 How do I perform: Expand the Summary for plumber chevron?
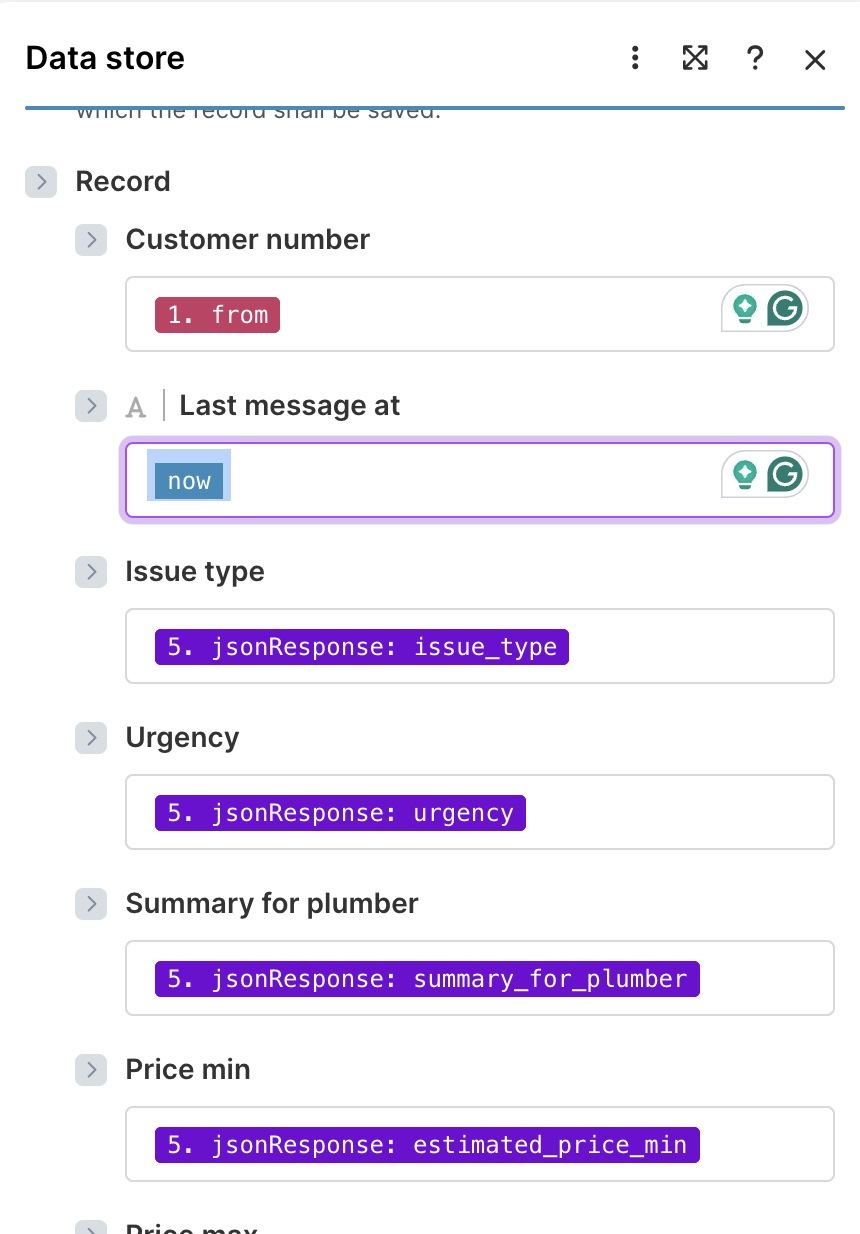(91, 904)
